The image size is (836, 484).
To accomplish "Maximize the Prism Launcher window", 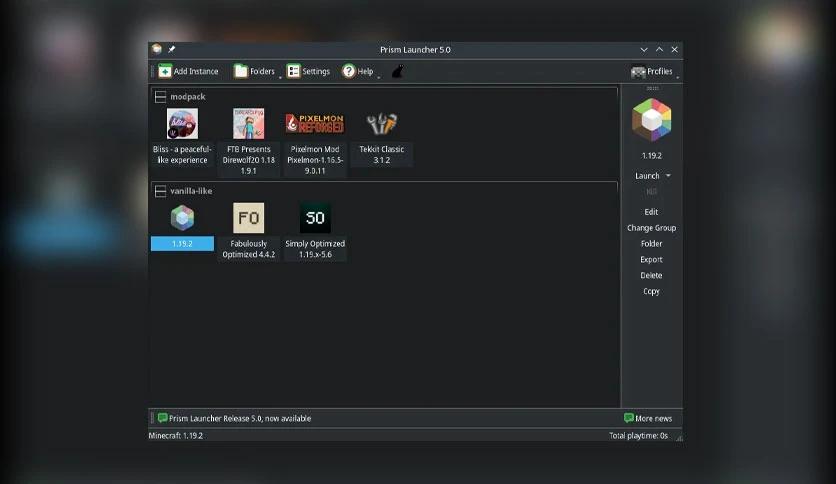I will pyautogui.click(x=660, y=50).
